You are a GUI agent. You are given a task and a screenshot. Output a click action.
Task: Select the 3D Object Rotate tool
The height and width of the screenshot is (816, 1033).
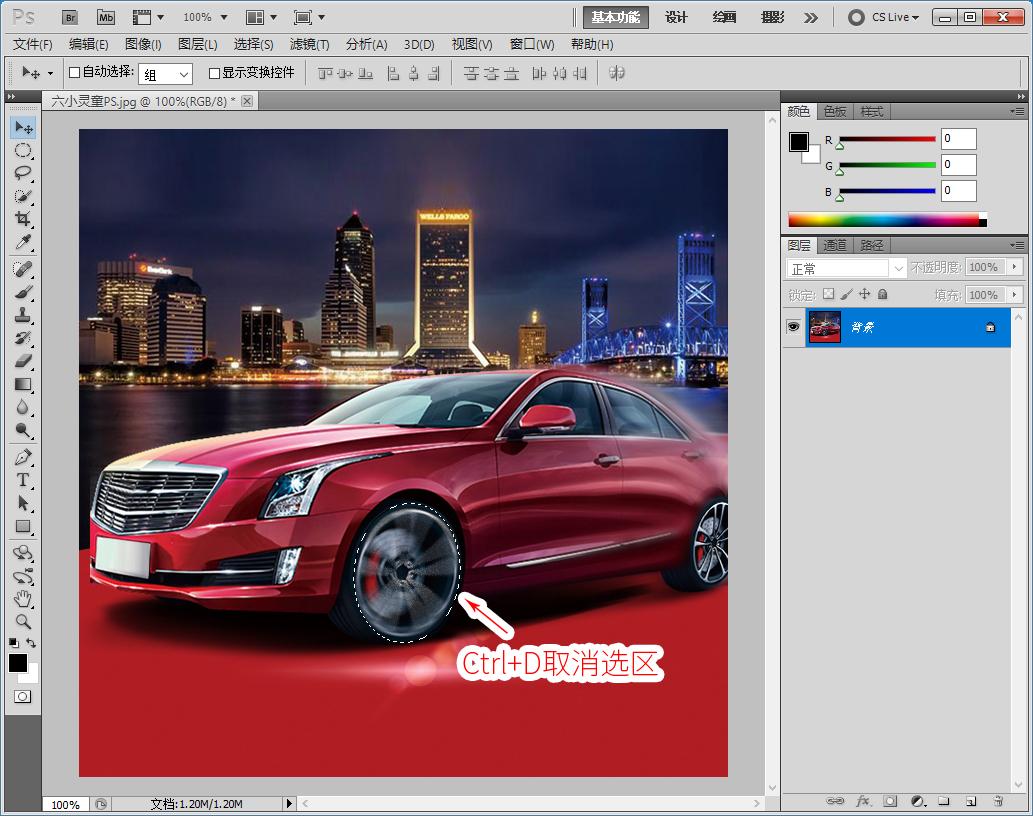click(23, 553)
